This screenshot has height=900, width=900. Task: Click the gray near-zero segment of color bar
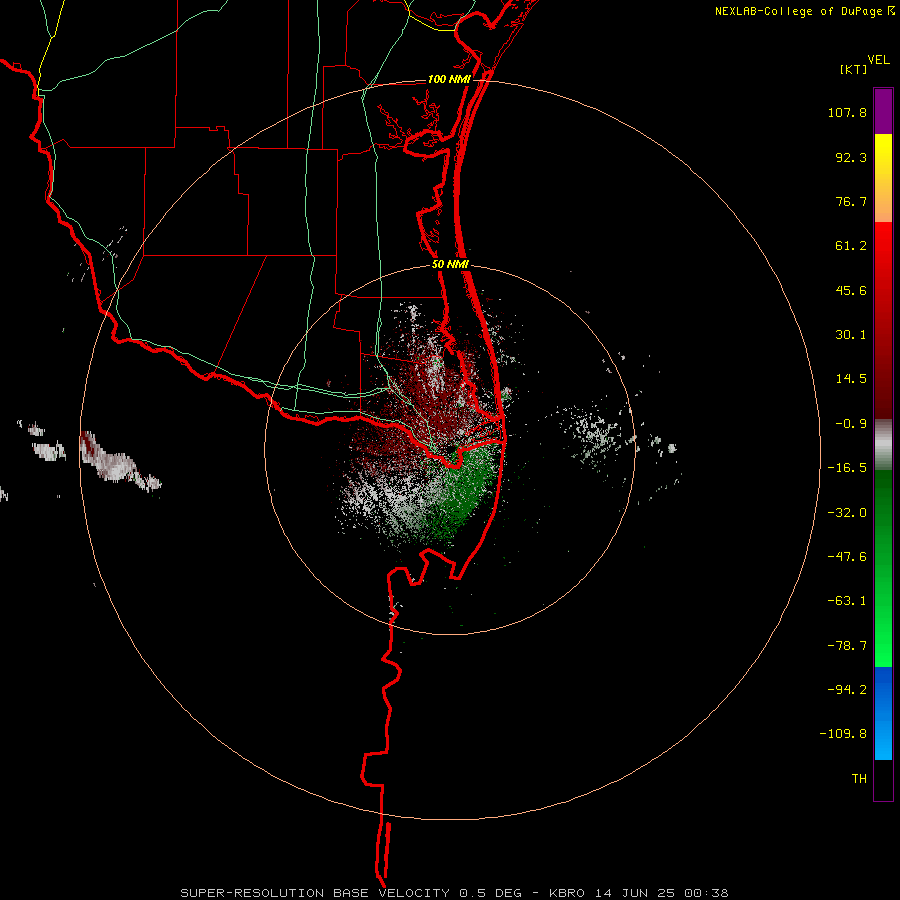[883, 445]
